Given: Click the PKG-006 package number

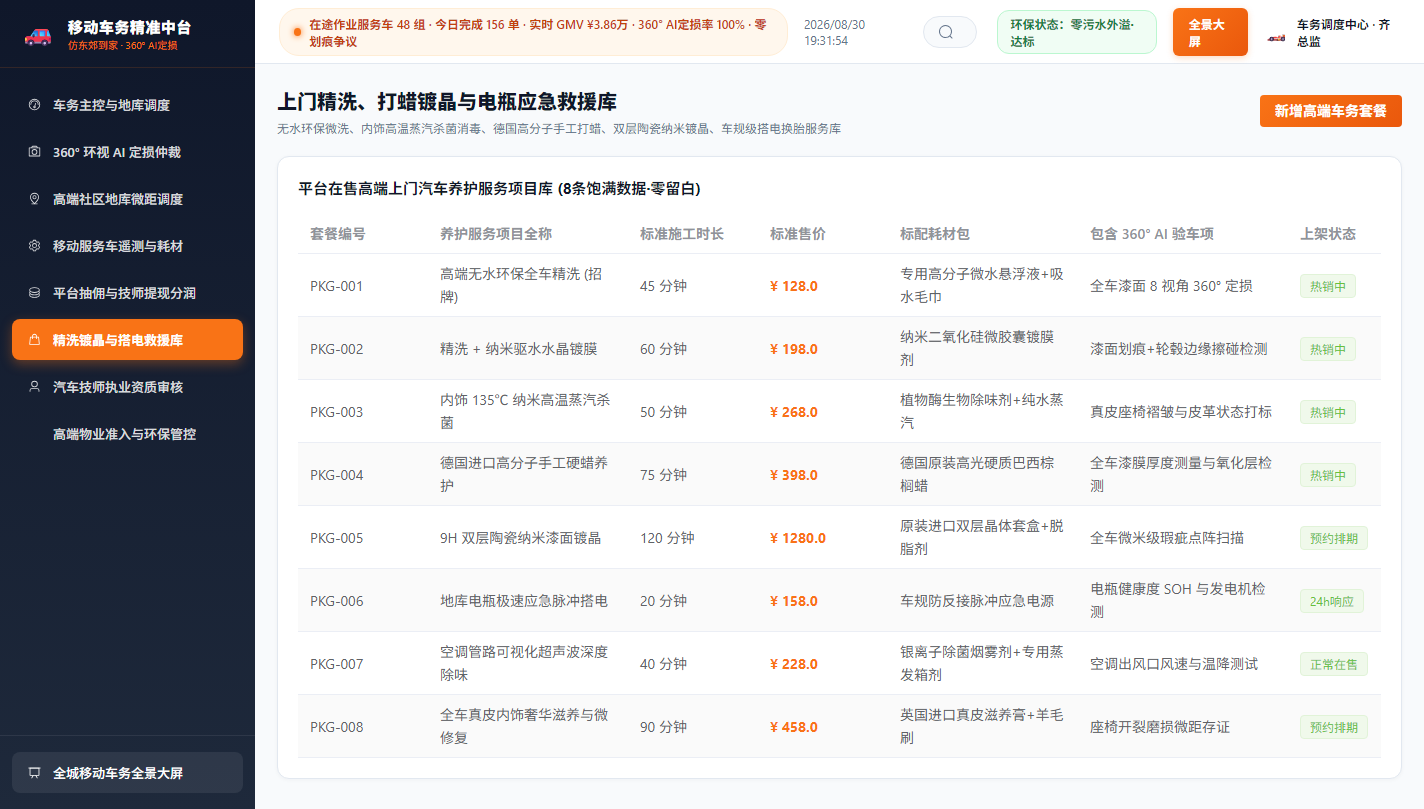Looking at the screenshot, I should 337,601.
